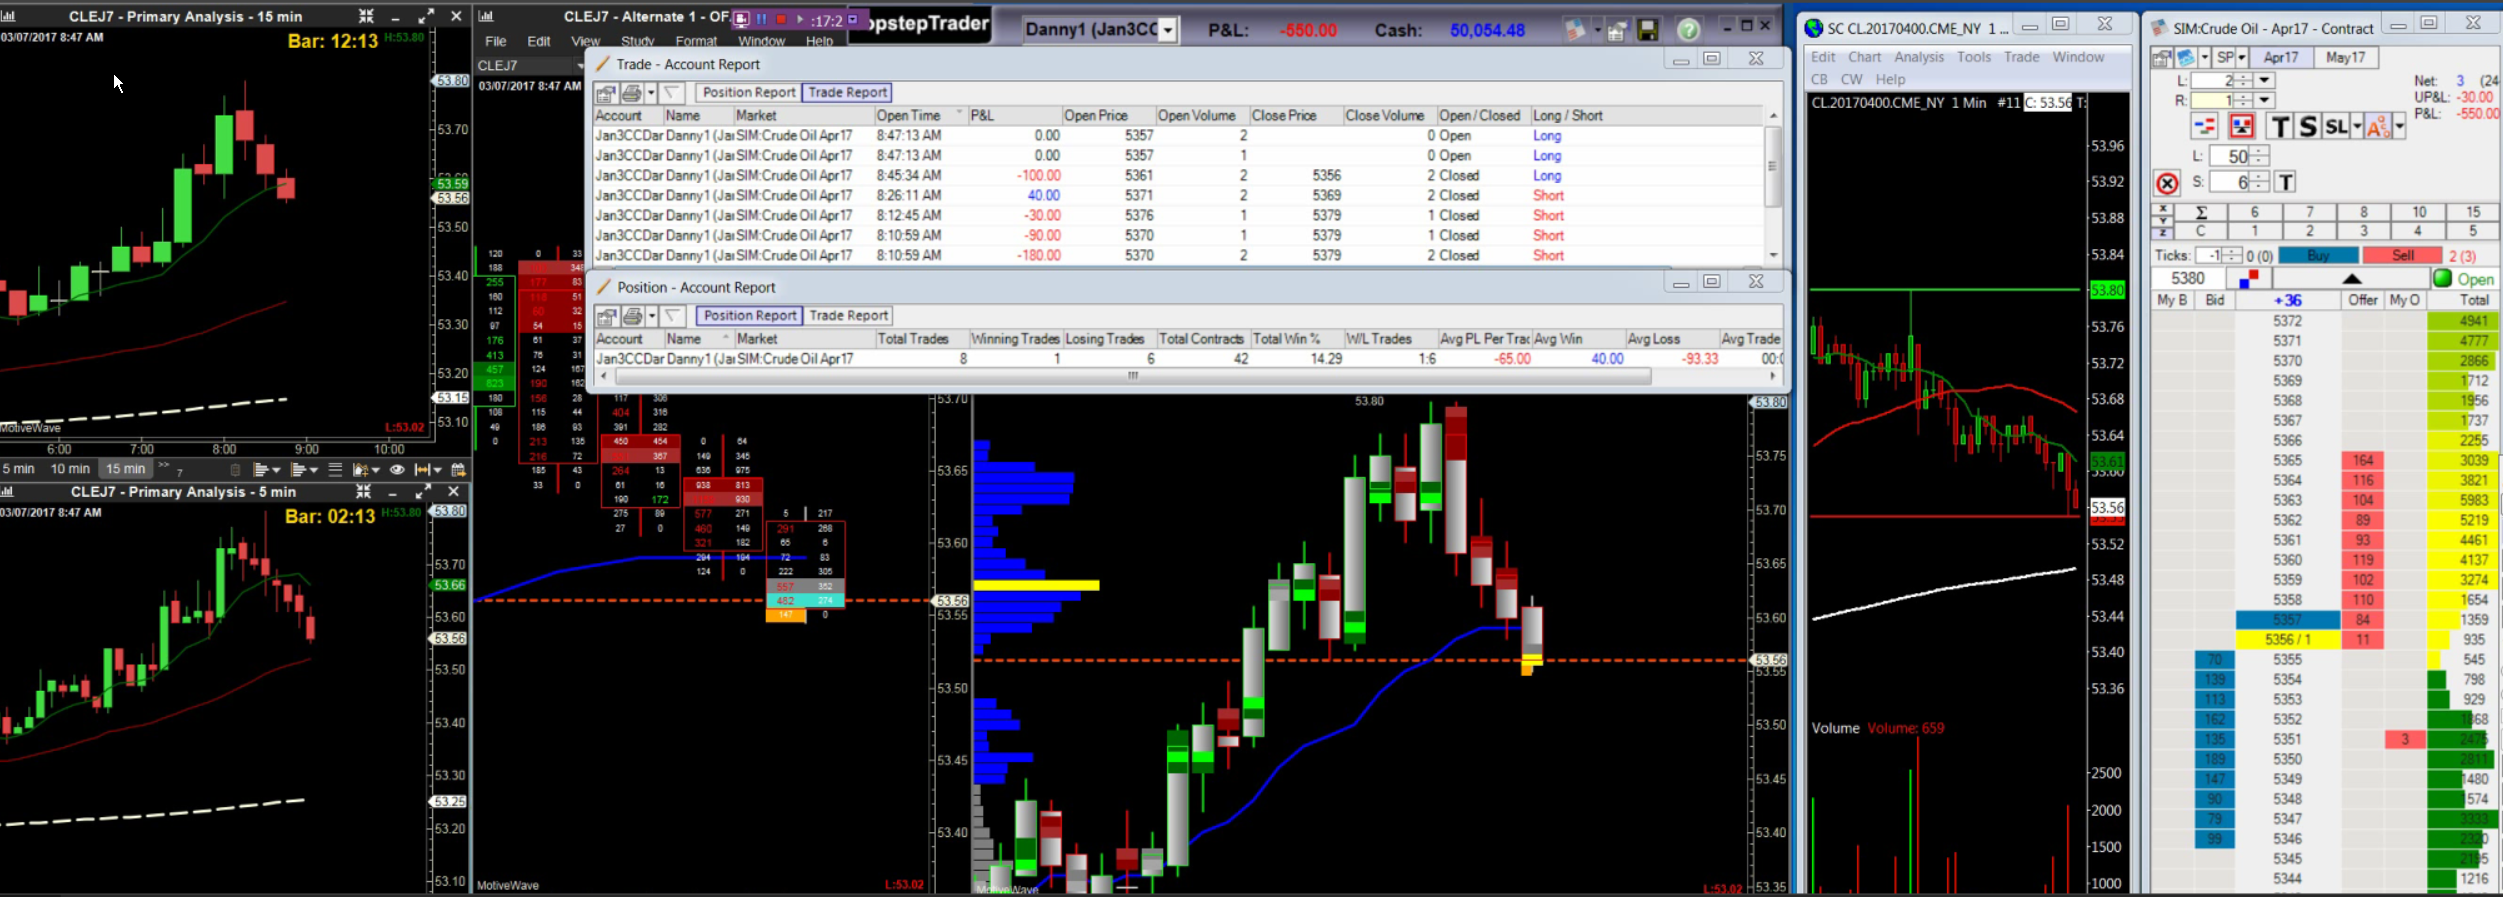Select the 15 min timeframe button
This screenshot has width=2503, height=897.
[126, 469]
